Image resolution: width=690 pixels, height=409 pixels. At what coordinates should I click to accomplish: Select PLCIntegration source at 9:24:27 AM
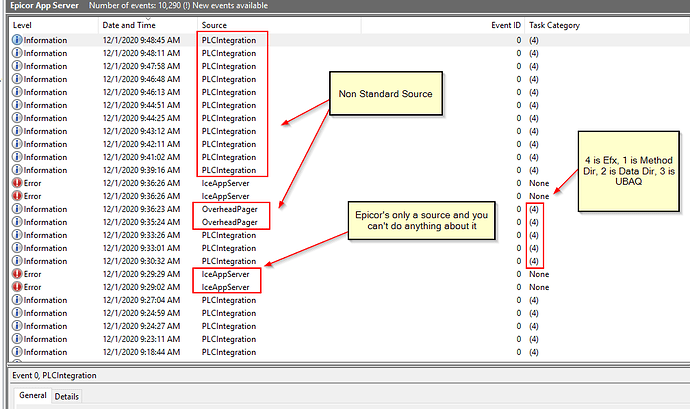pos(229,326)
